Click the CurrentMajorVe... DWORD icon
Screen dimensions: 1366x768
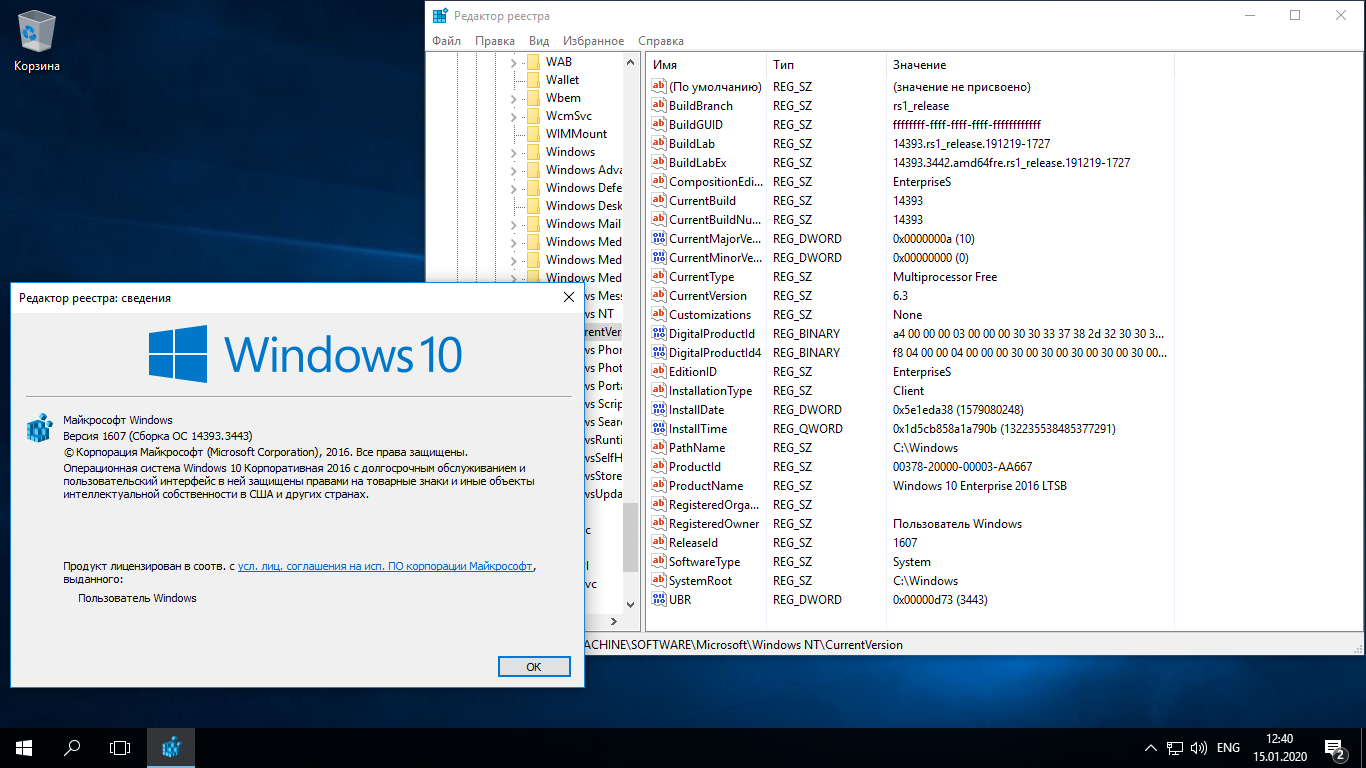point(658,238)
